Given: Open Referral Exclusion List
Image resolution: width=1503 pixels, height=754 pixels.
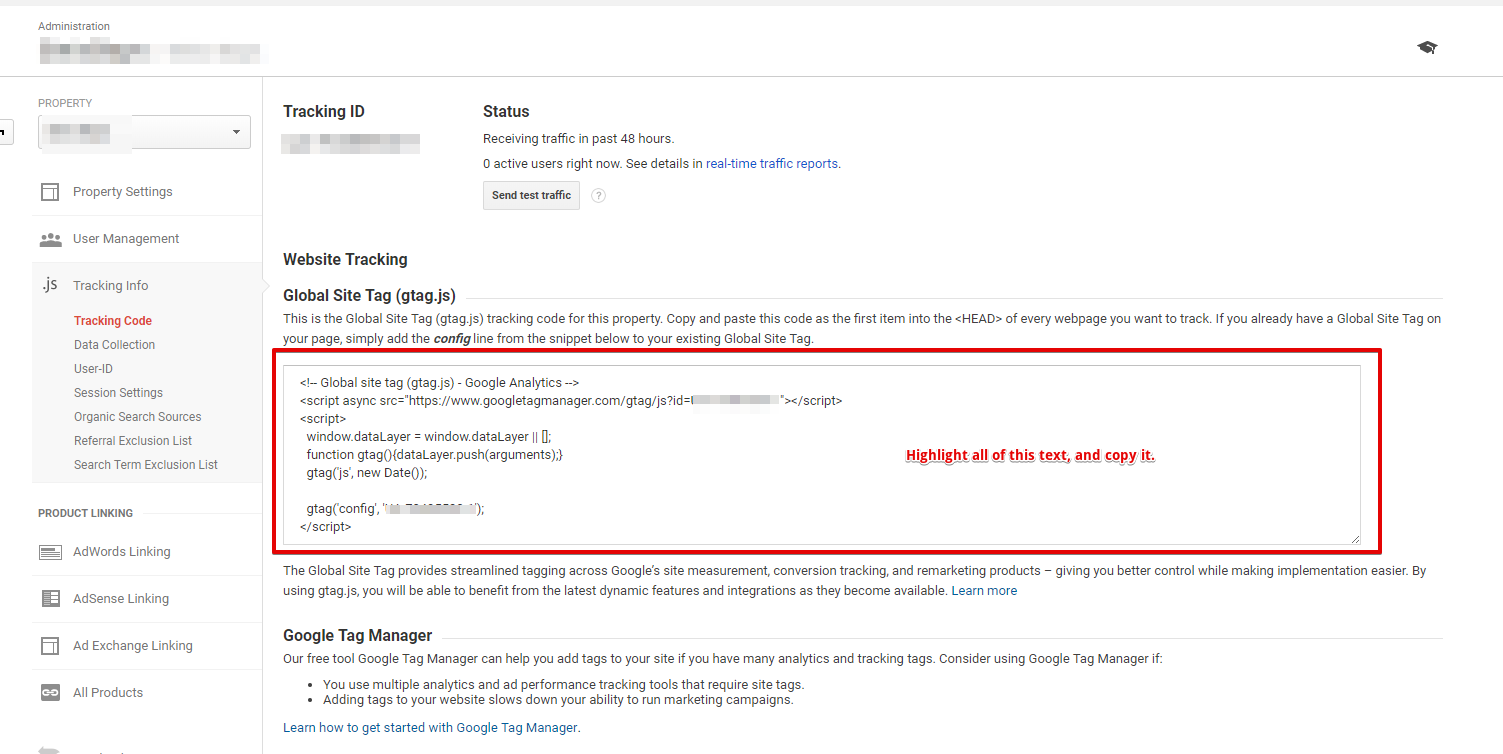Looking at the screenshot, I should [133, 441].
